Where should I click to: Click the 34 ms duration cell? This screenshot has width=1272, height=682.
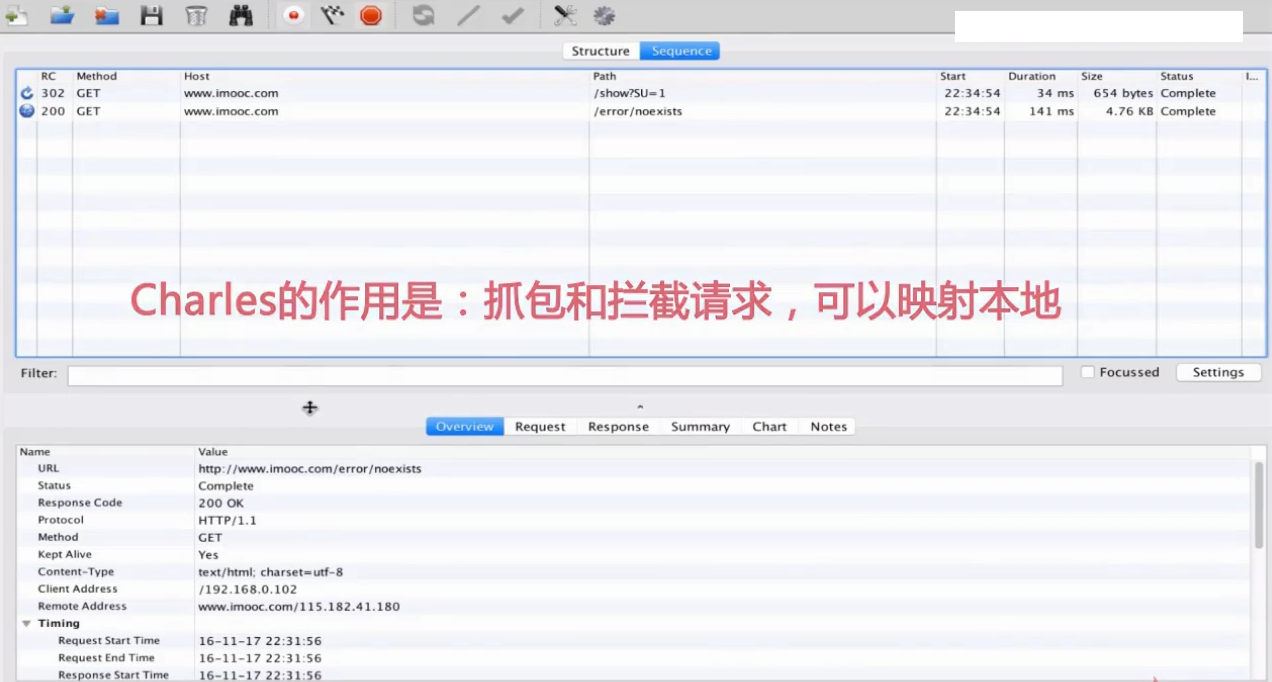point(1055,93)
